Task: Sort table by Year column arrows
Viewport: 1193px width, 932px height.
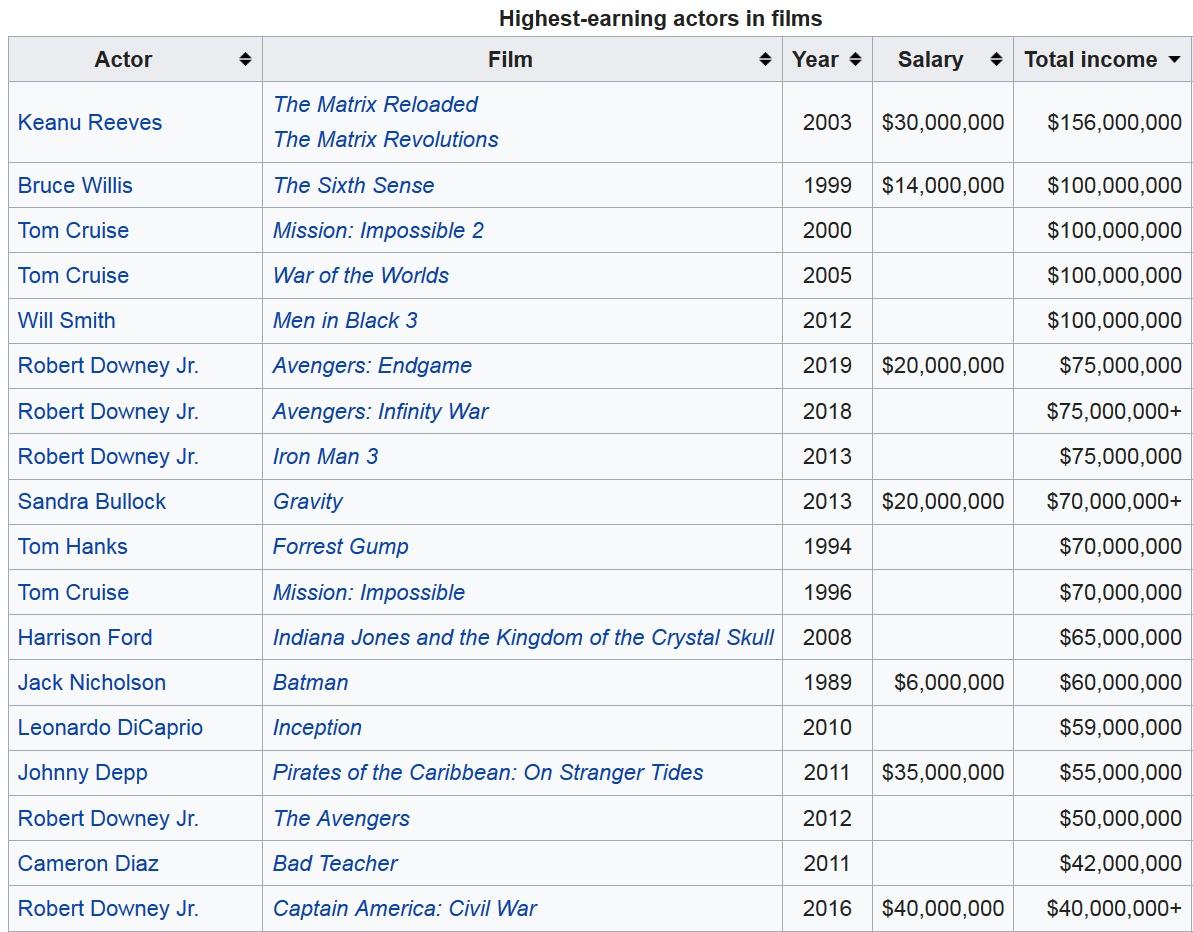Action: pos(855,59)
